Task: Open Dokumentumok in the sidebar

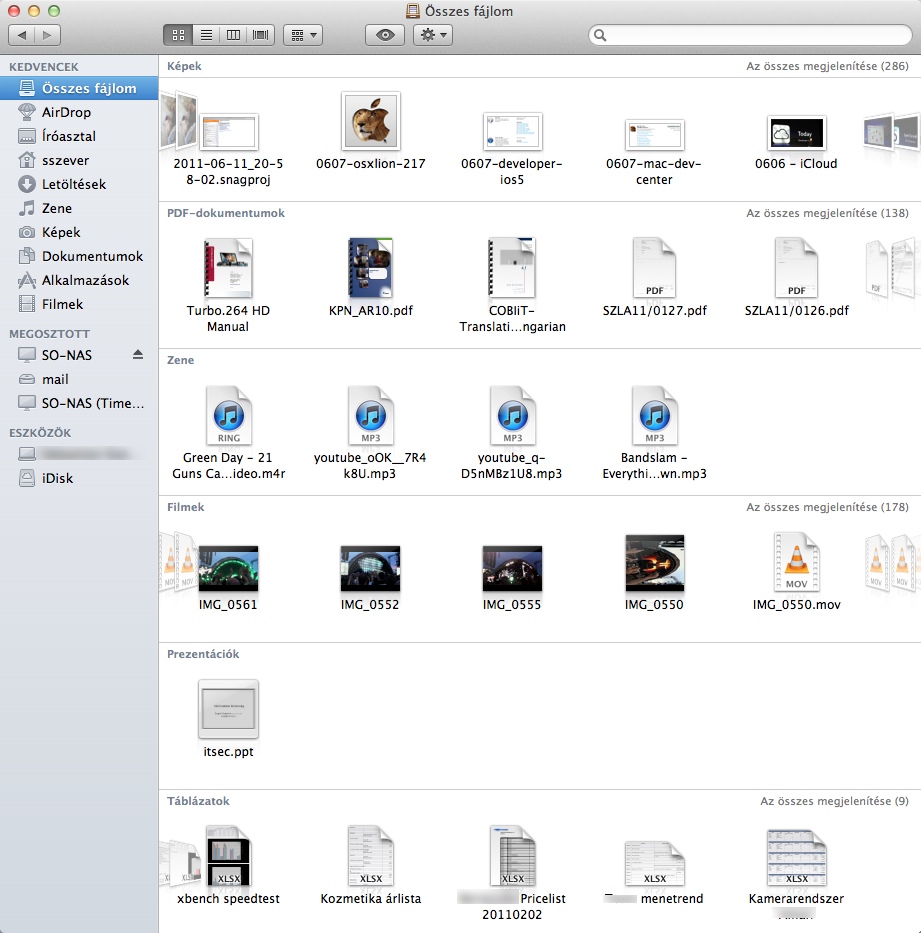Action: click(79, 256)
